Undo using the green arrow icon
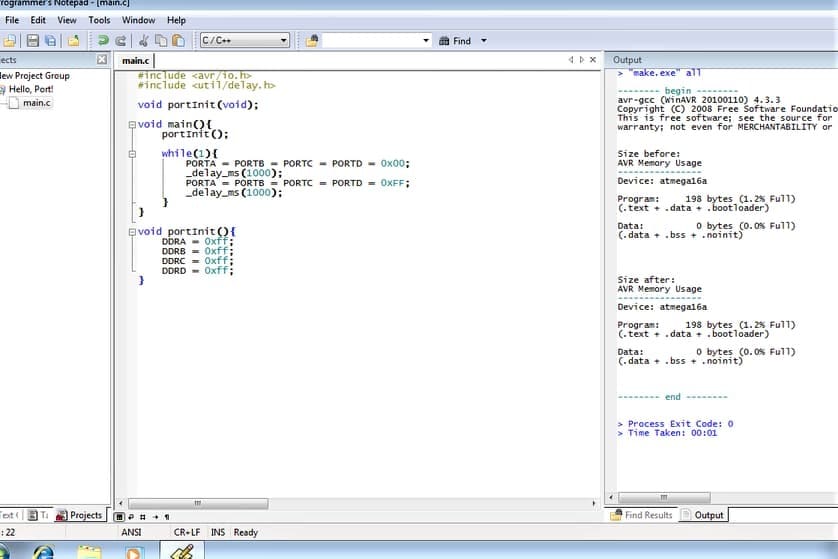838x559 pixels. 103,41
